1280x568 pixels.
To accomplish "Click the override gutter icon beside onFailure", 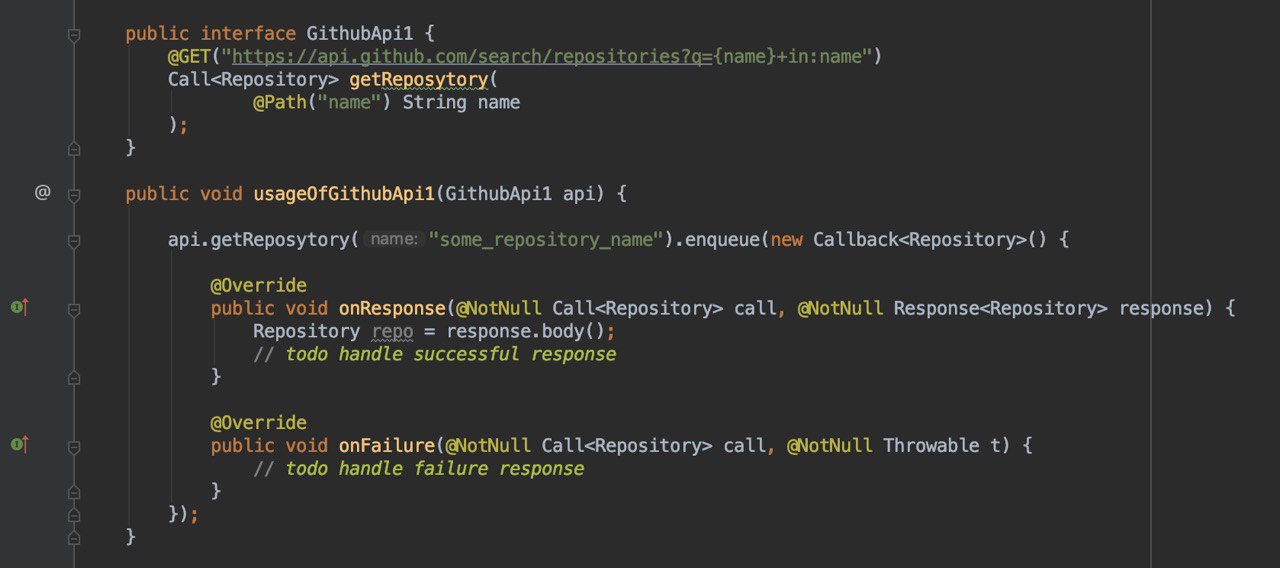I will click(20, 445).
